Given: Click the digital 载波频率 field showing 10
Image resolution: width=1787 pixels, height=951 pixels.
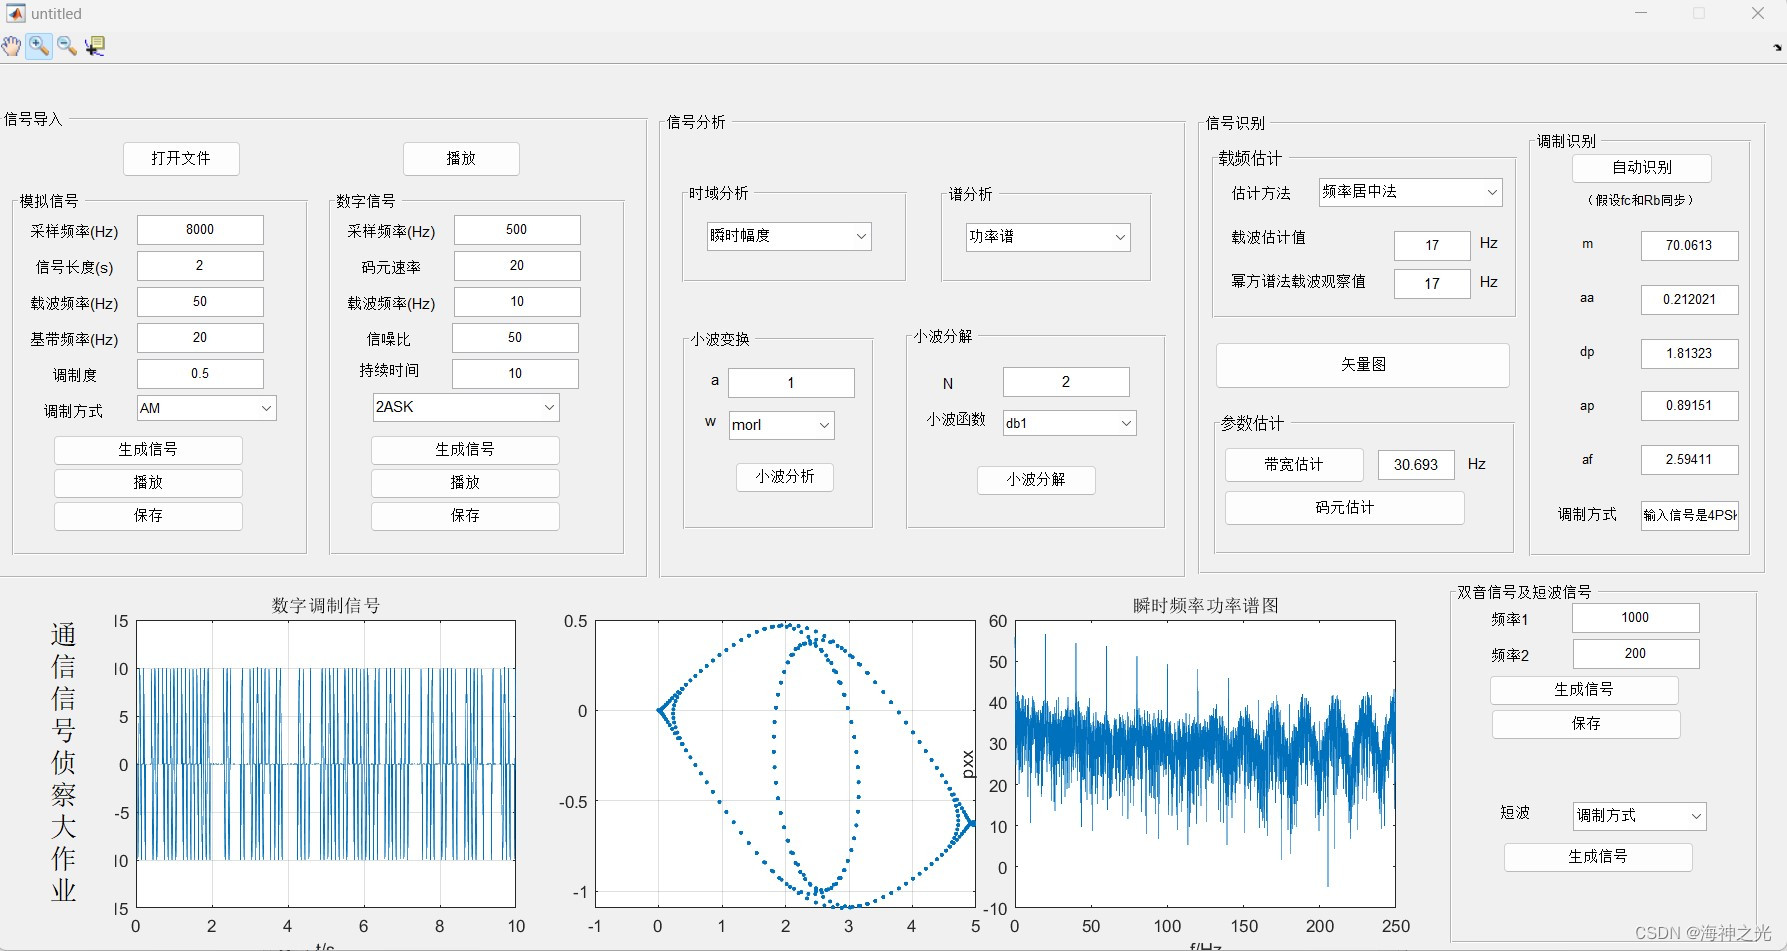Looking at the screenshot, I should pyautogui.click(x=517, y=302).
